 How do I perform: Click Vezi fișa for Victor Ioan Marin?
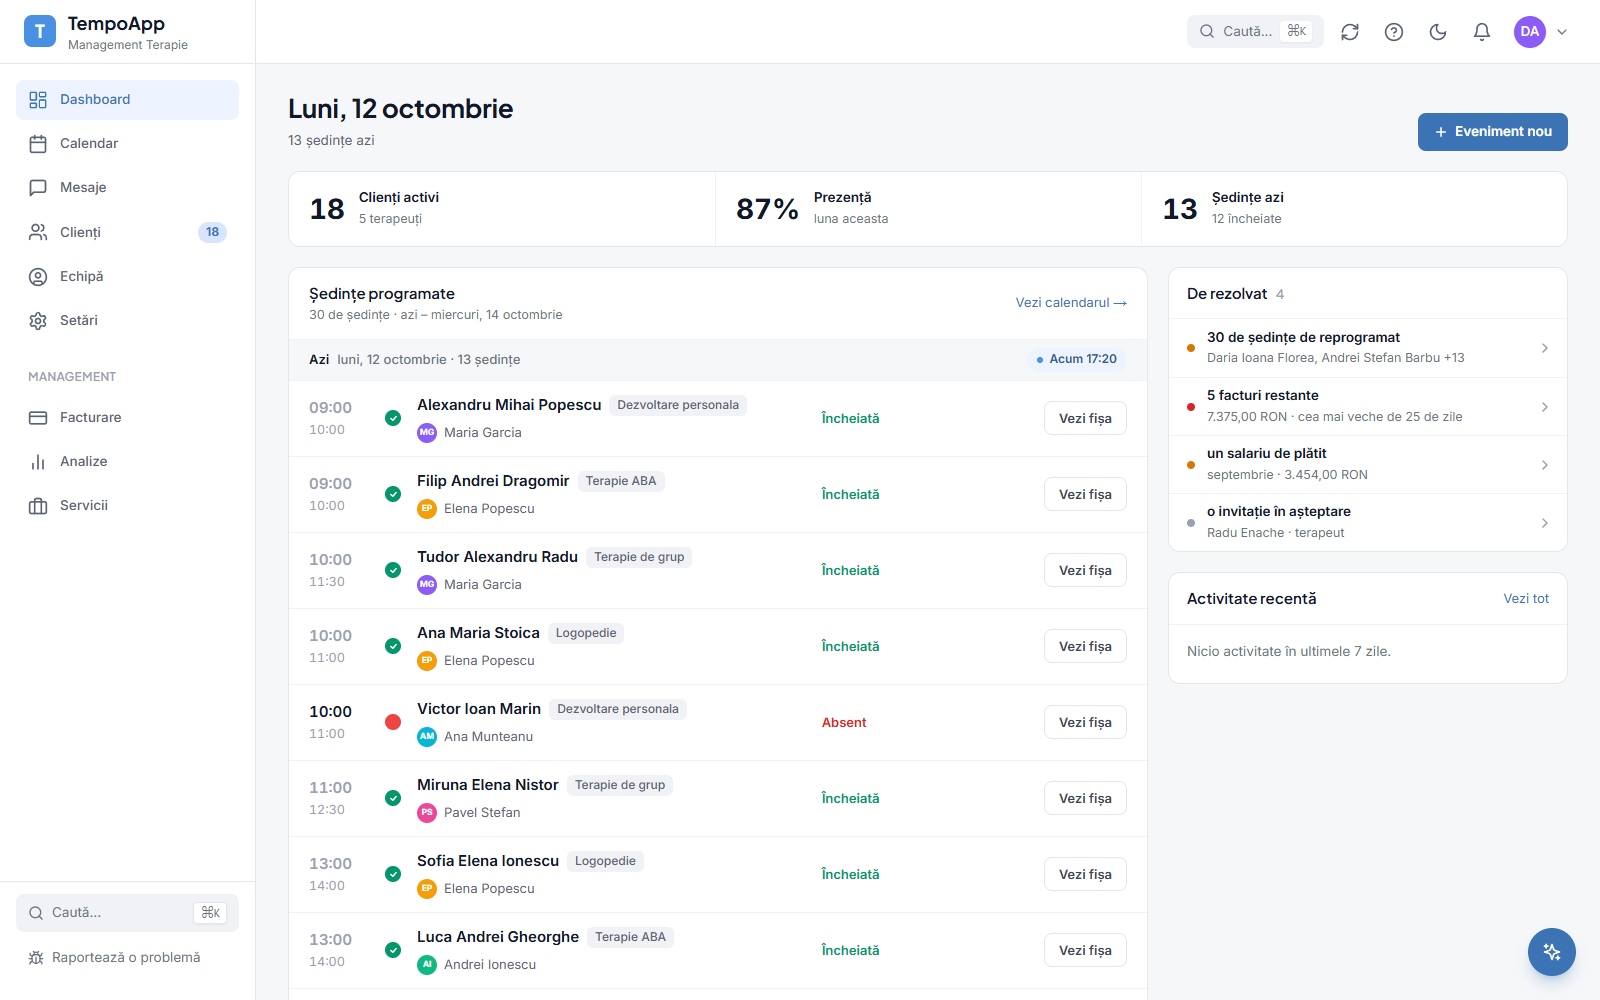[1085, 723]
